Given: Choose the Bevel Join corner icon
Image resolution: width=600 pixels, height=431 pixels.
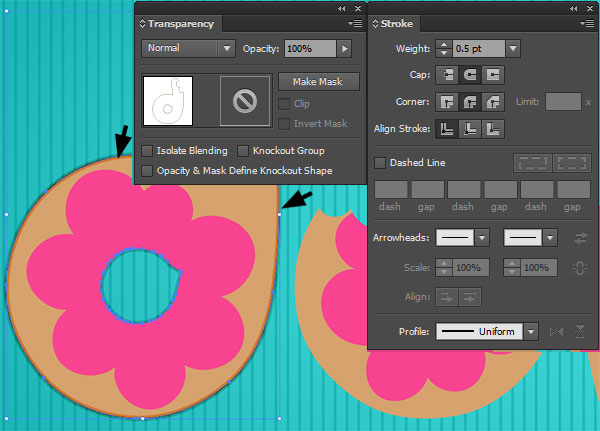Looking at the screenshot, I should (x=493, y=102).
